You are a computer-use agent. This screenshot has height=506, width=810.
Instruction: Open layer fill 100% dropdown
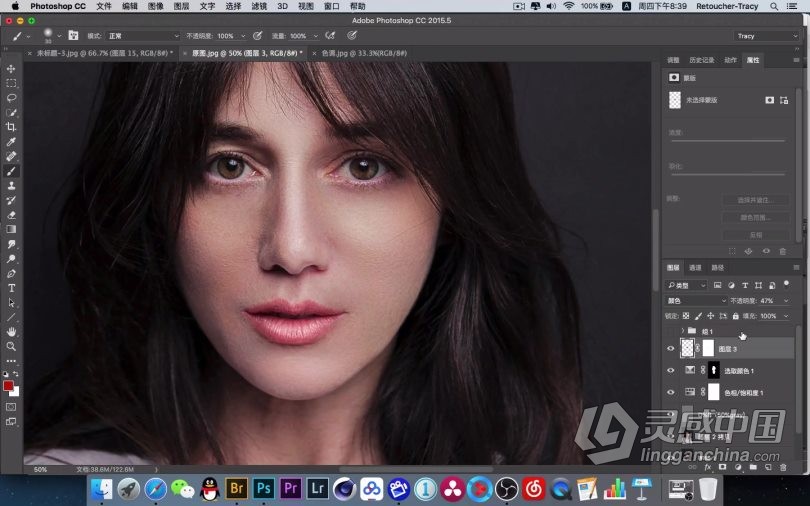pos(786,315)
